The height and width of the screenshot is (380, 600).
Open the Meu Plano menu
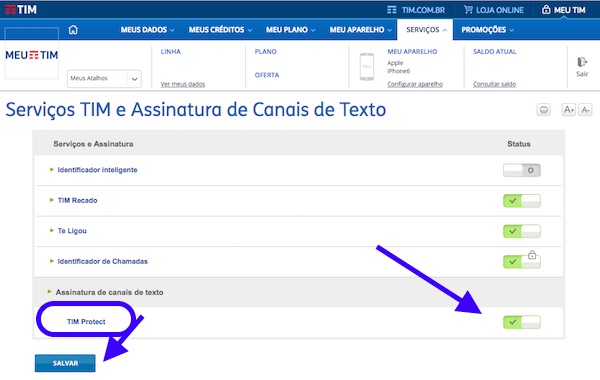tap(291, 30)
